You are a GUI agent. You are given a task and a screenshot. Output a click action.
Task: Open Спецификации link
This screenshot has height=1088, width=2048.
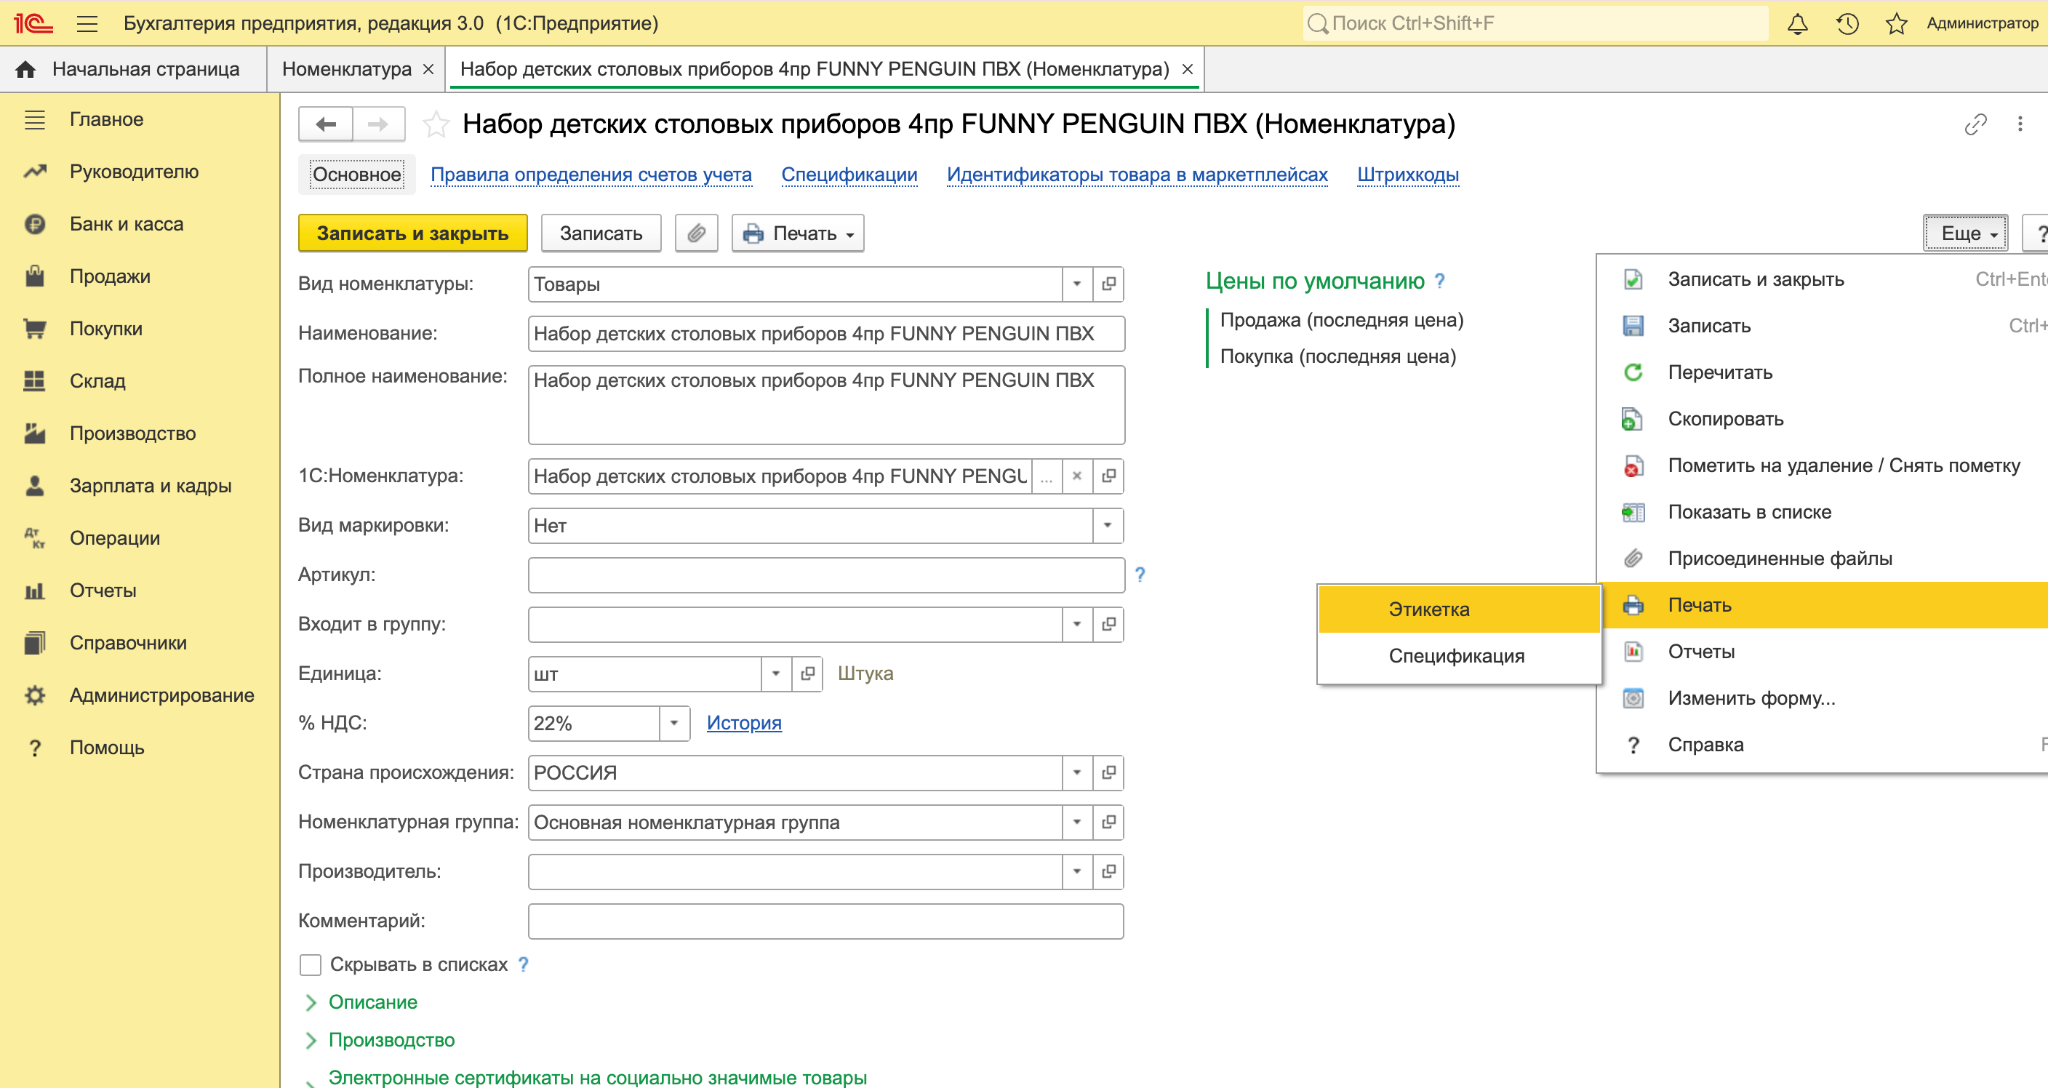pyautogui.click(x=849, y=175)
